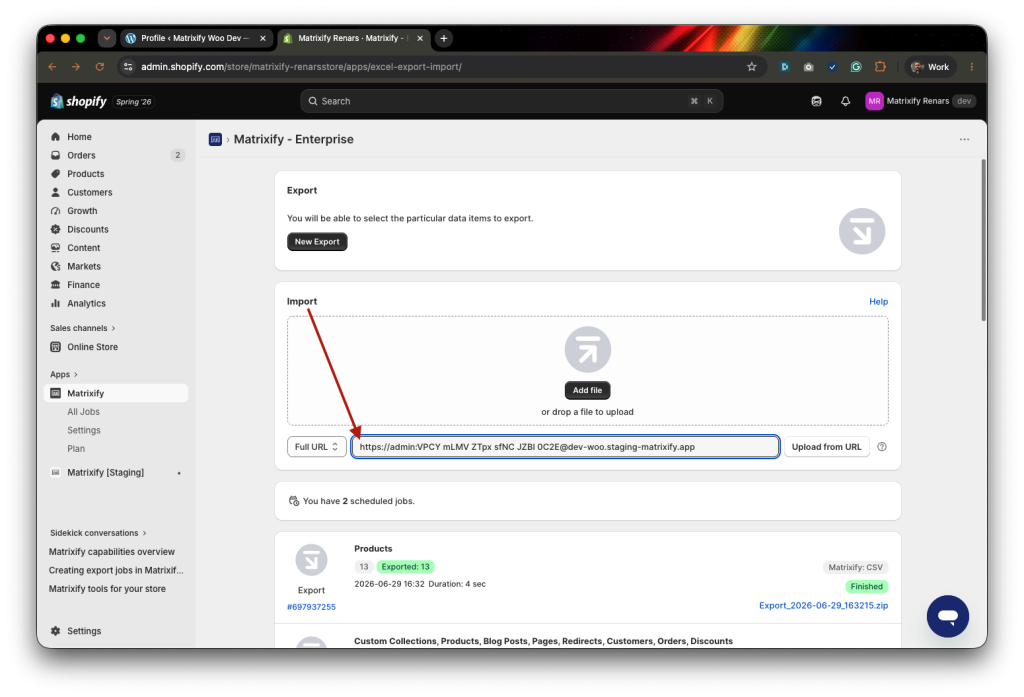This screenshot has height=697, width=1024.
Task: Download Export_2026-06-29_163215.zip
Action: [x=823, y=606]
